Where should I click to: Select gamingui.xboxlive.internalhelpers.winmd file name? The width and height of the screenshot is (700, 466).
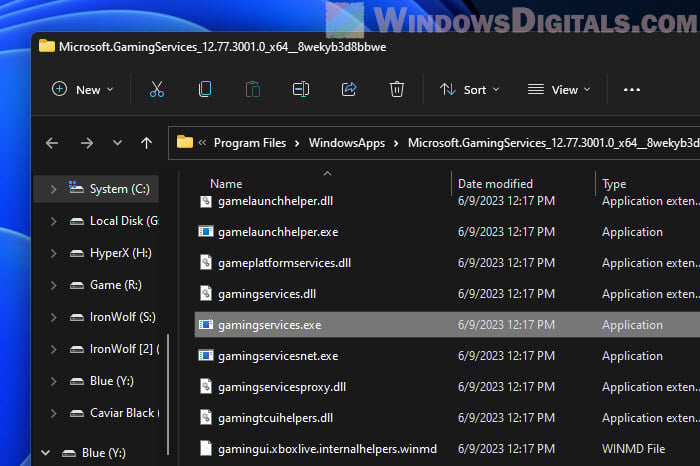(327, 449)
